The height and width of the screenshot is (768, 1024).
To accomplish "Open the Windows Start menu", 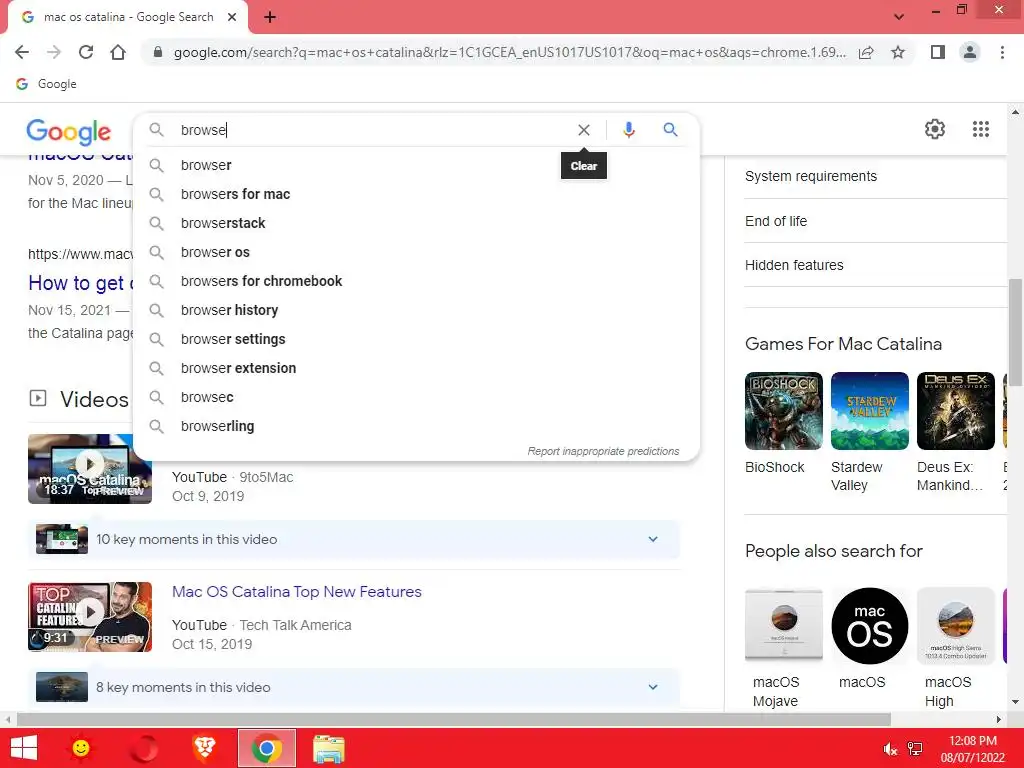I will [x=24, y=748].
